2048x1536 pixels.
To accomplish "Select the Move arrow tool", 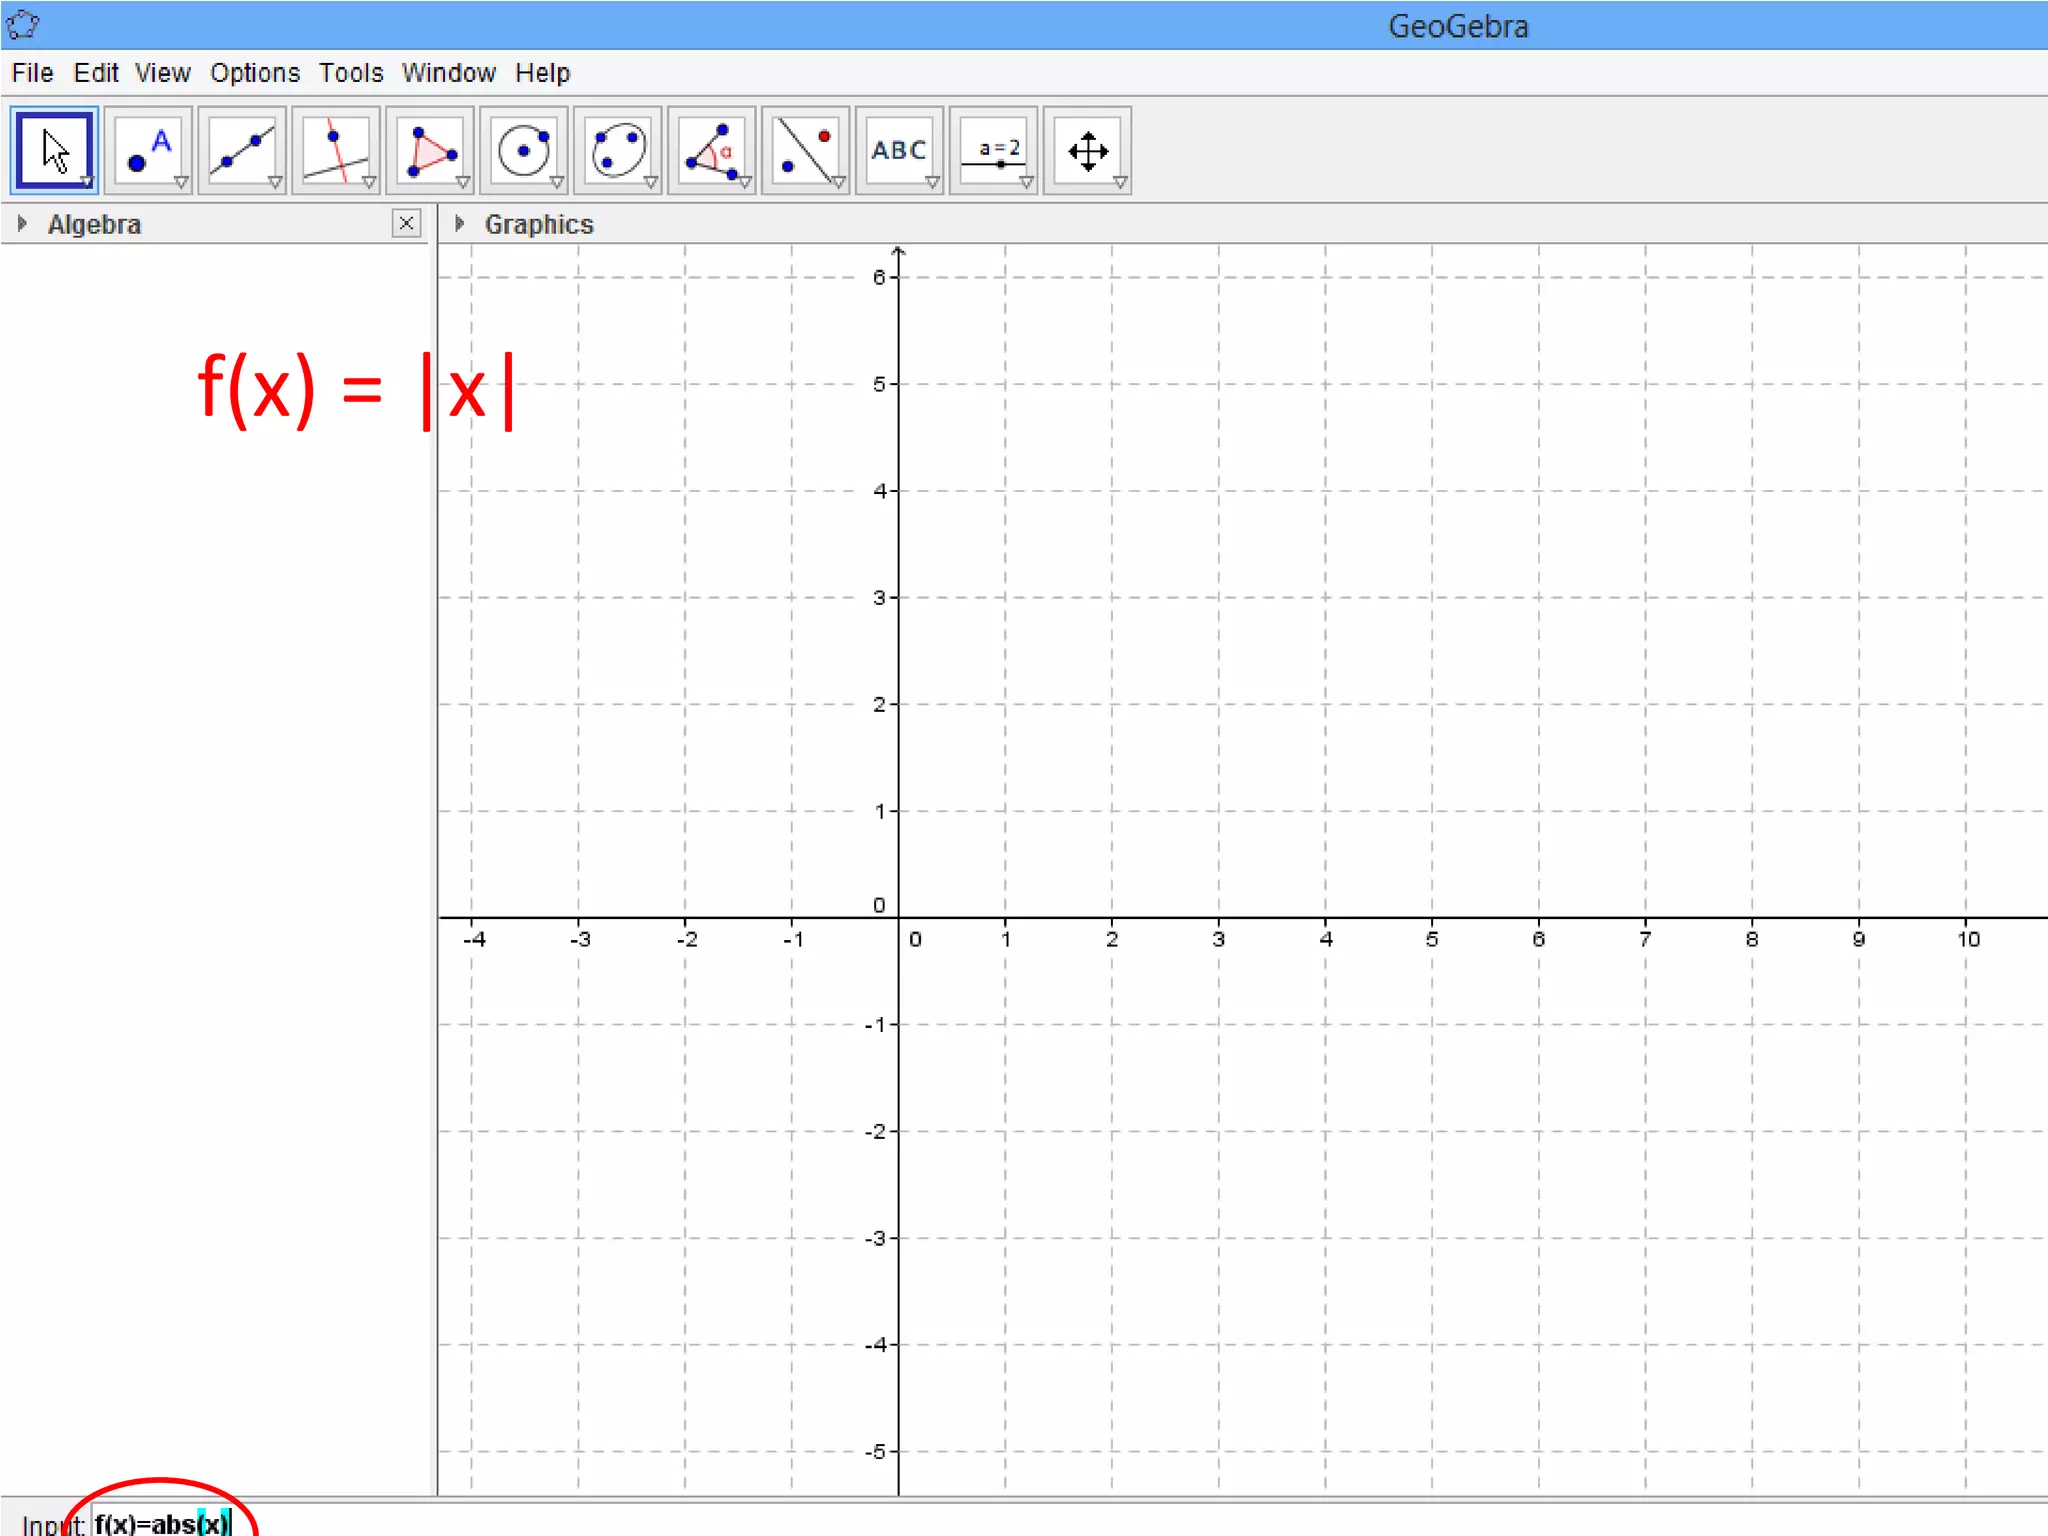I will tap(54, 150).
